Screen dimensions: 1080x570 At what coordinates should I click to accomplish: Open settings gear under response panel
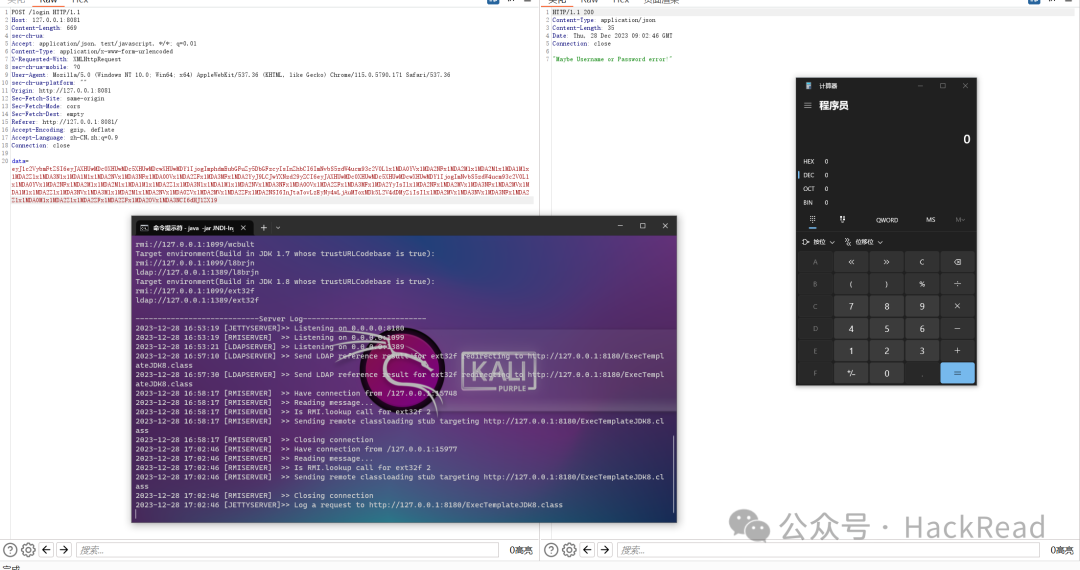(569, 549)
